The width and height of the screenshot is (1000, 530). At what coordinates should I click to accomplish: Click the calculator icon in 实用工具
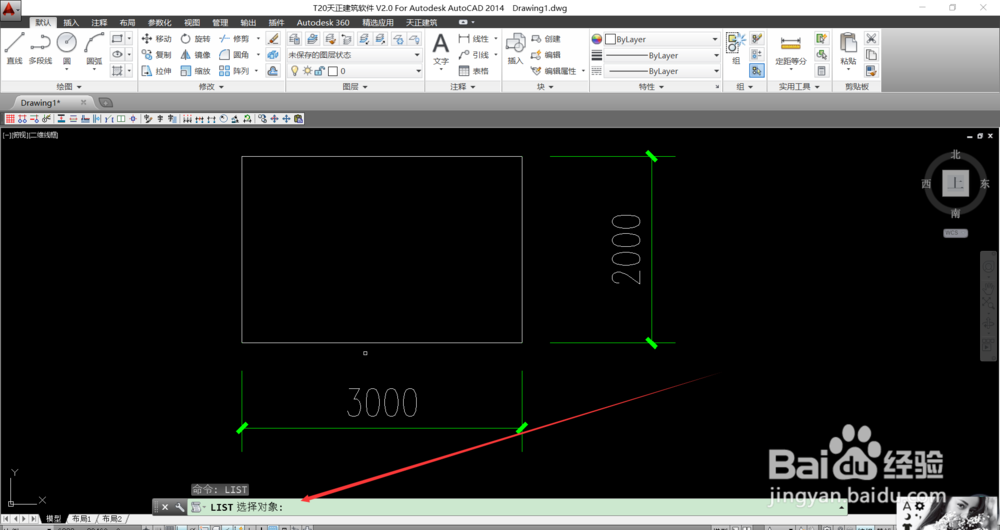tap(821, 71)
